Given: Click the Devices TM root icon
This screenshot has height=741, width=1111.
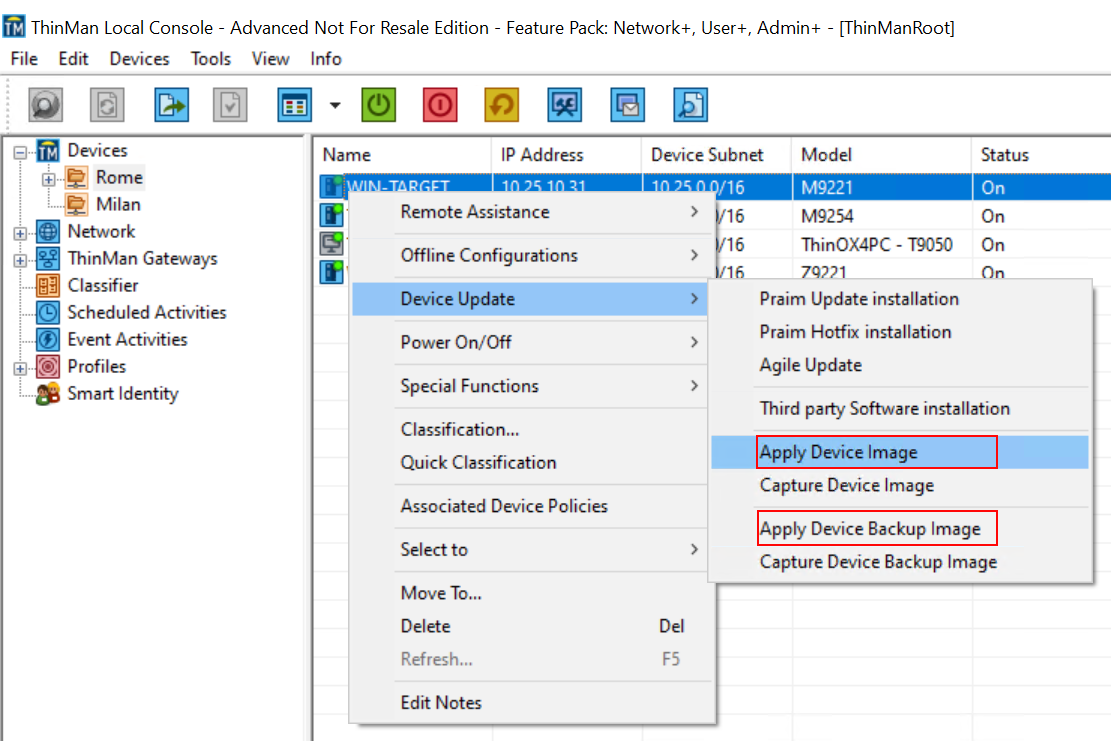Looking at the screenshot, I should pos(48,150).
